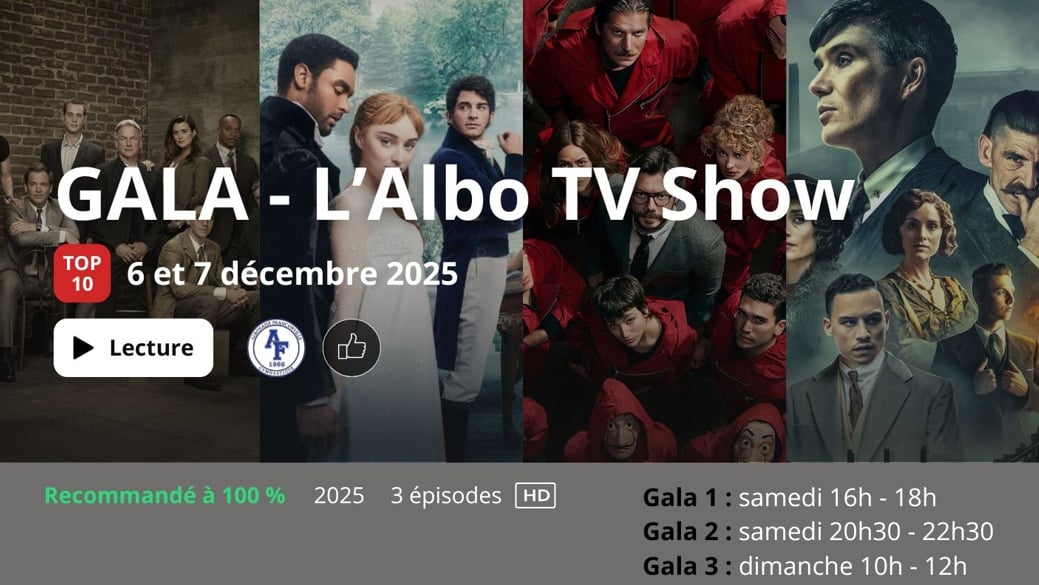Click the play triangle inside Lecture button
Screen dimensions: 1039x585
tap(83, 348)
